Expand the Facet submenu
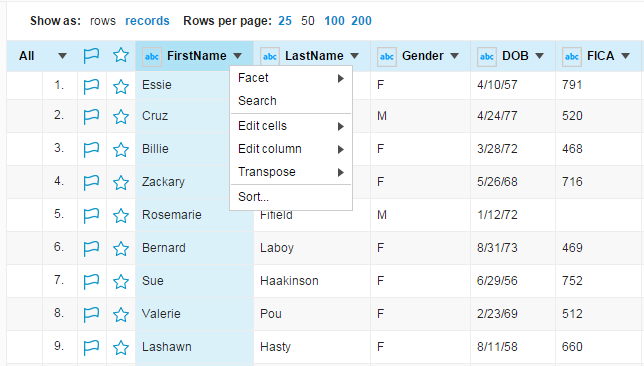This screenshot has height=366, width=644. 291,78
